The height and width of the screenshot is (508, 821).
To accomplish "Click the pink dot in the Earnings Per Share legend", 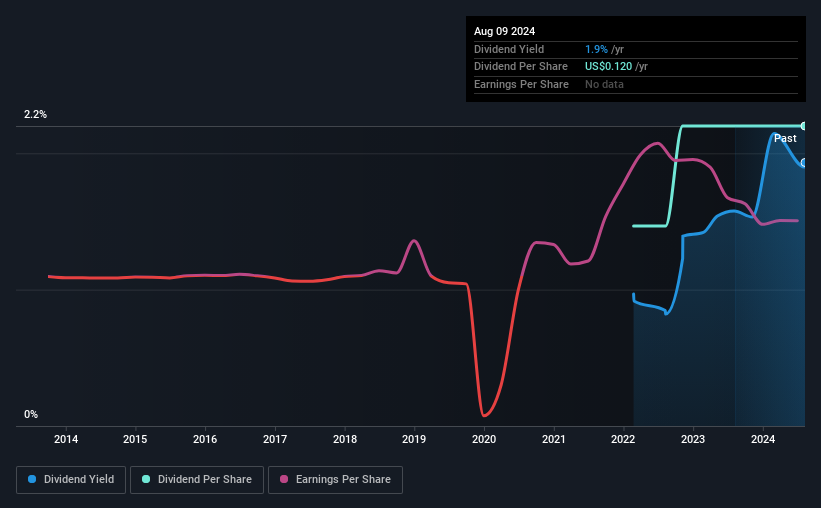I will tap(284, 480).
